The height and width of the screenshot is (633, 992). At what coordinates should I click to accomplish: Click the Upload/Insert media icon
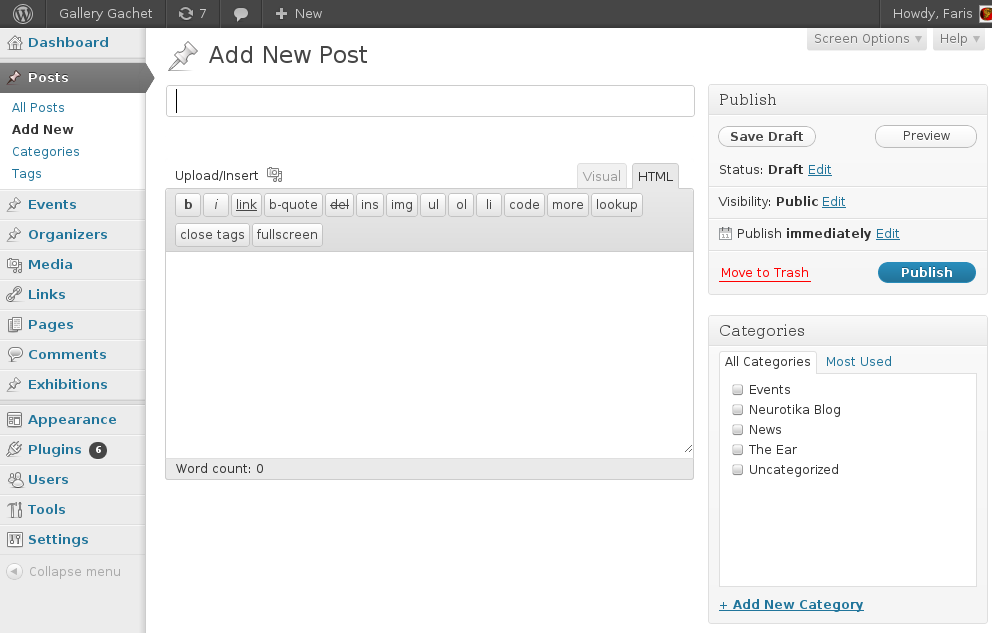[274, 174]
